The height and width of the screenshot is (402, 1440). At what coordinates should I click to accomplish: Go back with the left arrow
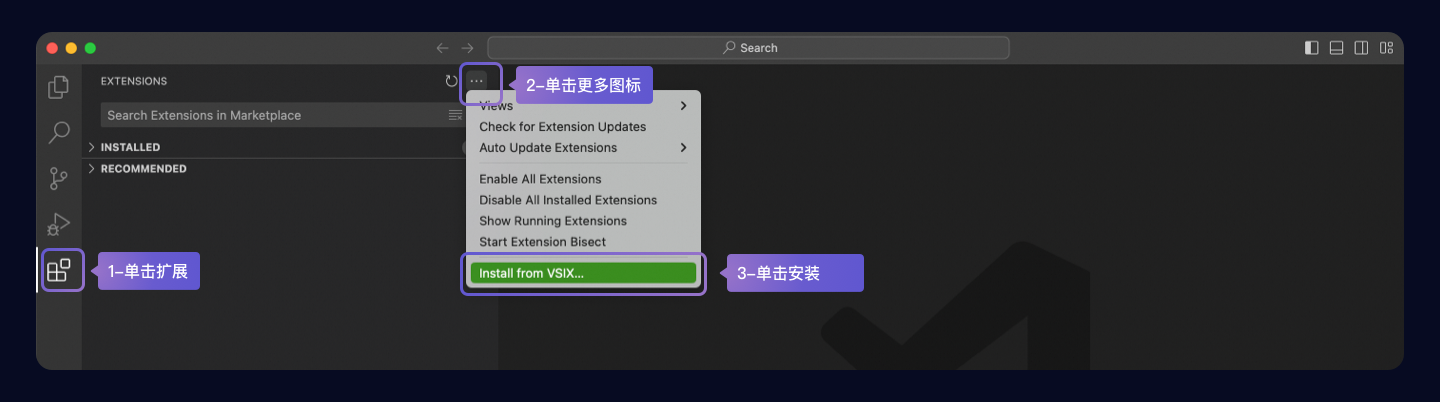[x=442, y=48]
